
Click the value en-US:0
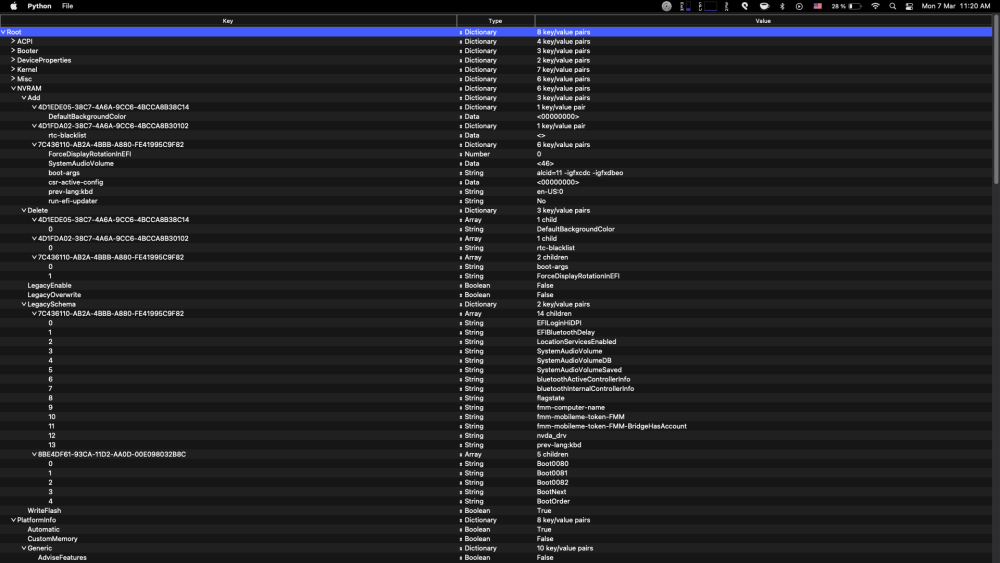coord(550,191)
